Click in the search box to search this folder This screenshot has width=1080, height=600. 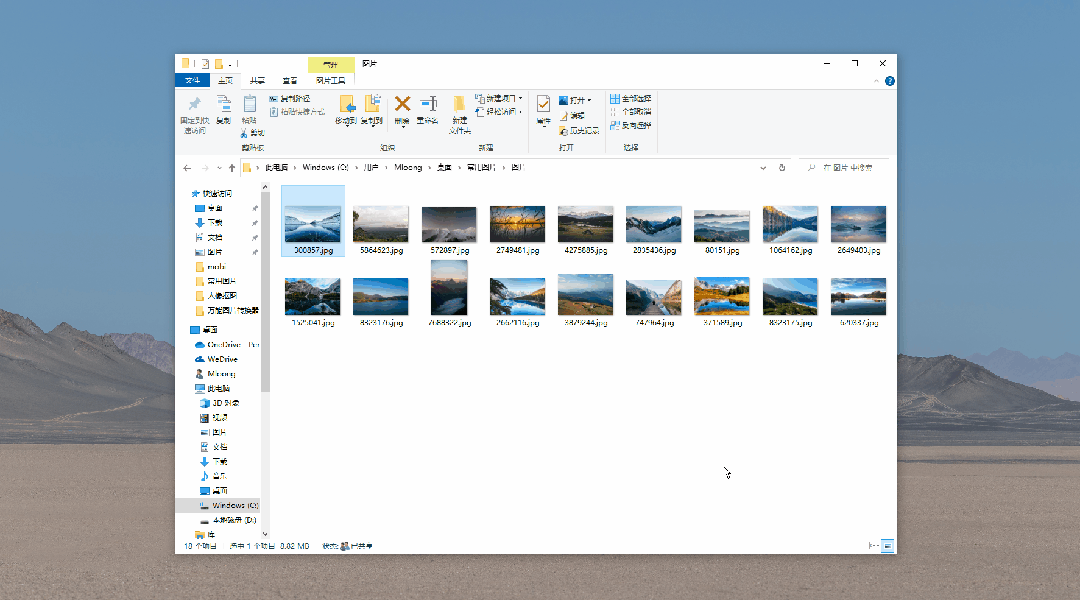(844, 168)
